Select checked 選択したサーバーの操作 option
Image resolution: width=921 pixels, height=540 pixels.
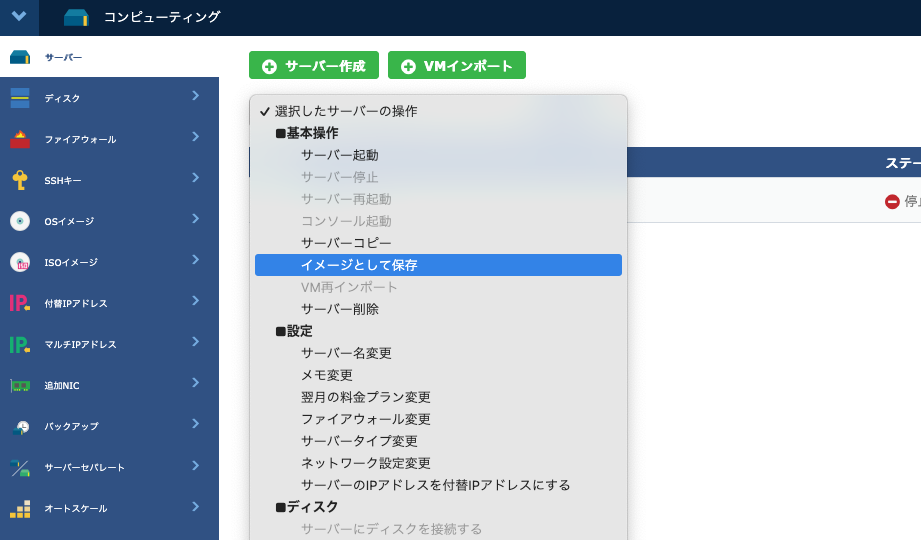[438, 111]
